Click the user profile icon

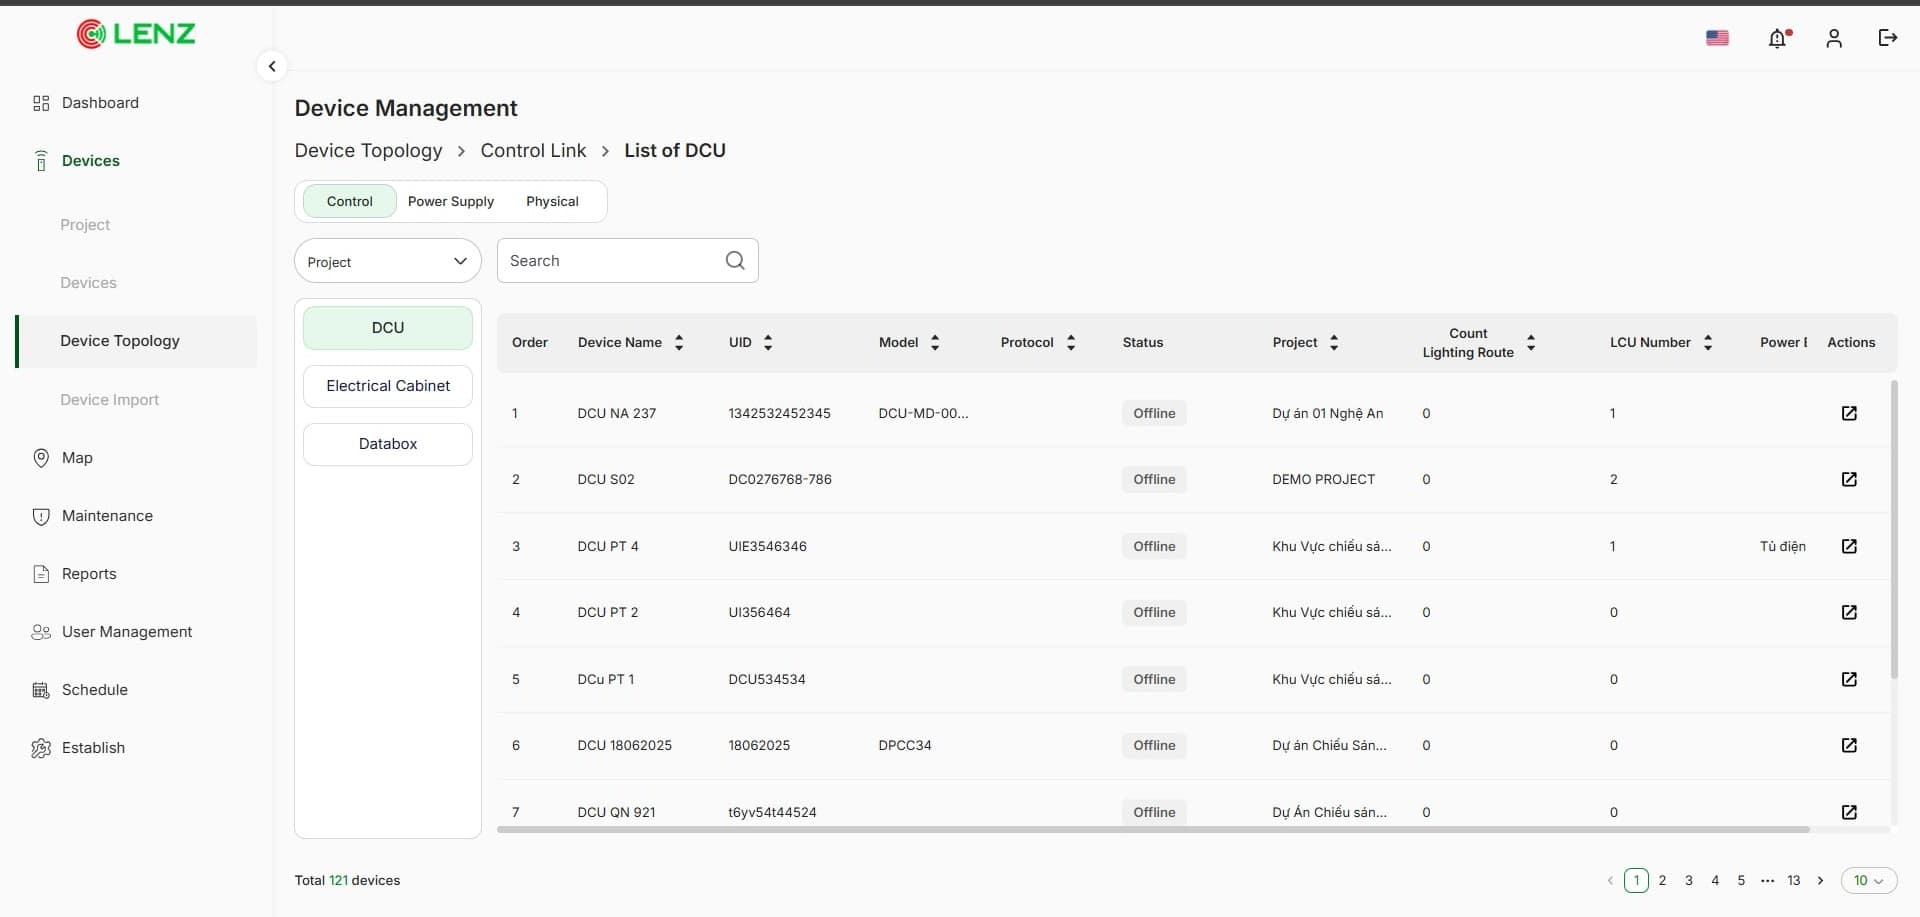(1833, 38)
